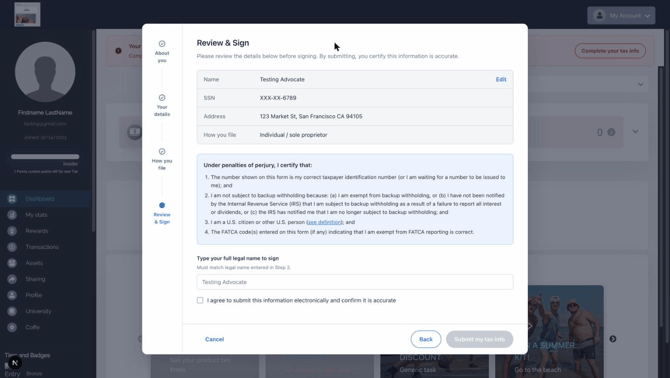Viewport: 670px width, 378px height.
Task: Click the info icon in background panel
Action: tap(611, 132)
